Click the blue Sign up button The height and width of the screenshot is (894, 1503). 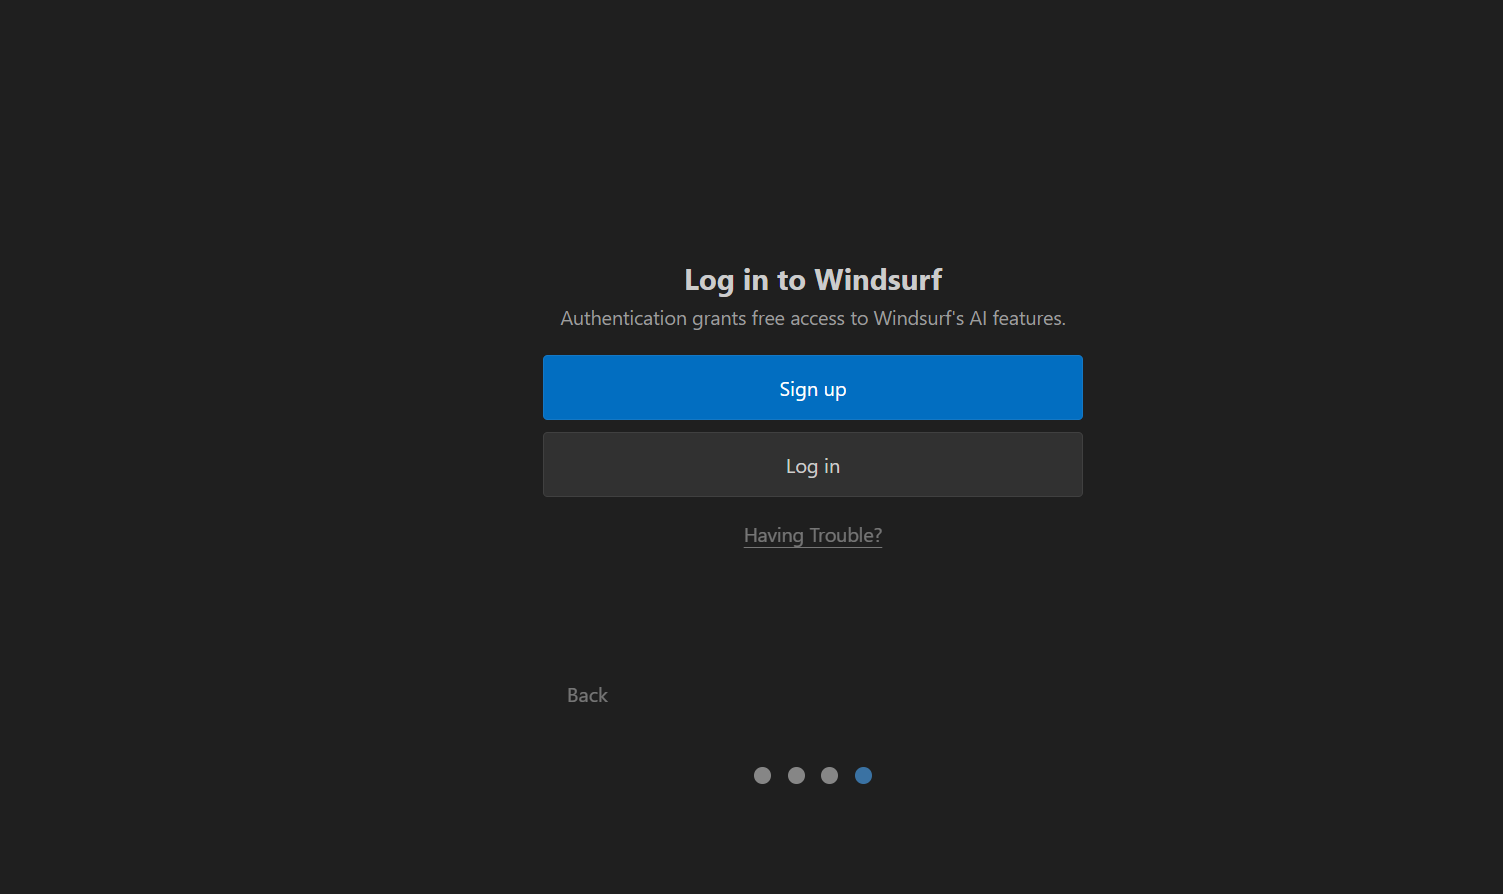[x=812, y=387]
